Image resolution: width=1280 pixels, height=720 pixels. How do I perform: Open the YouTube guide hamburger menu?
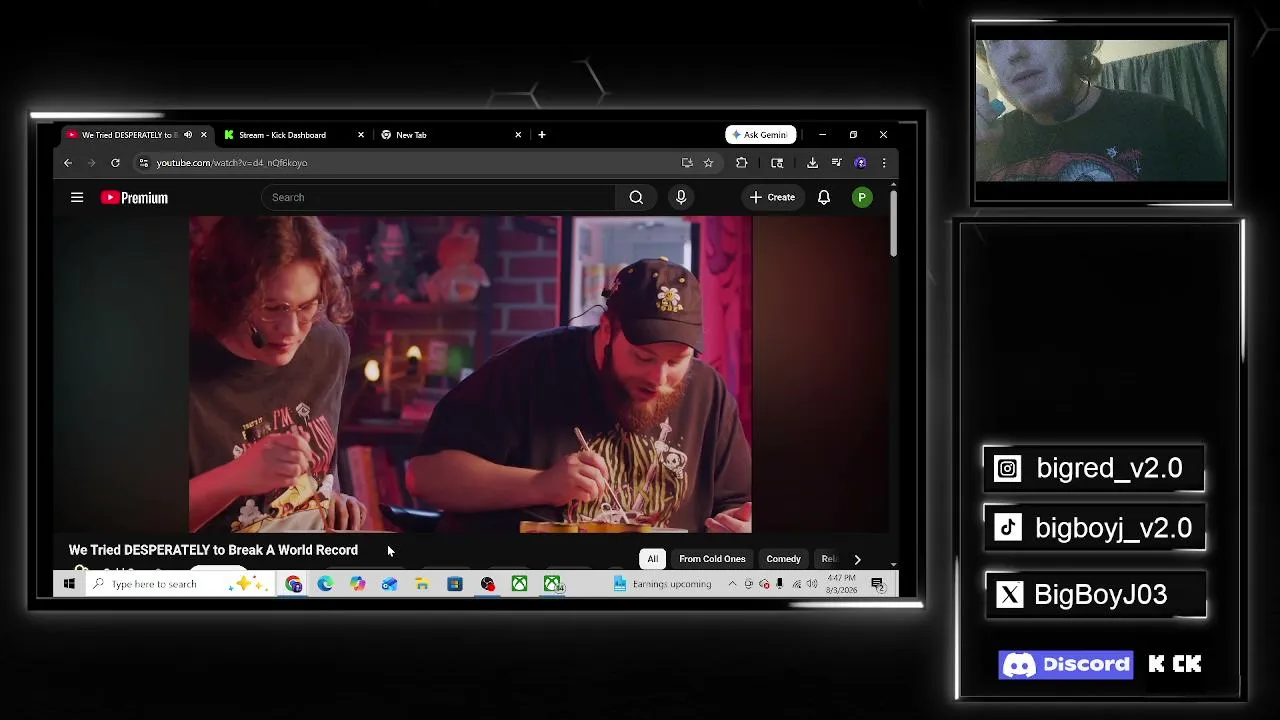pyautogui.click(x=77, y=197)
